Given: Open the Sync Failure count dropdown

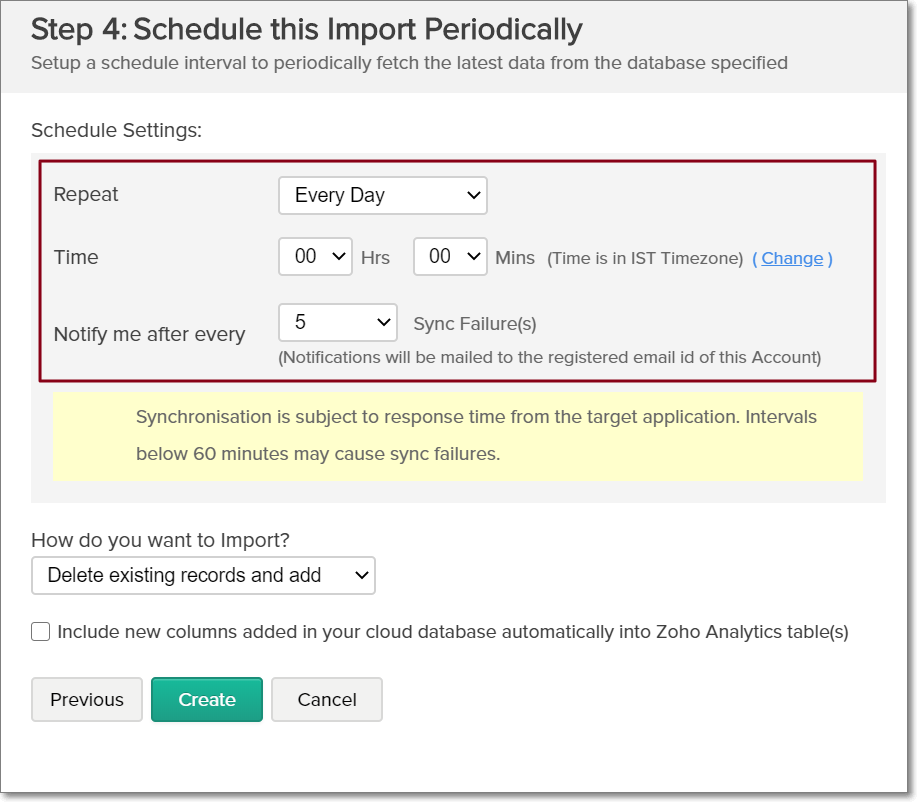Looking at the screenshot, I should pos(338,323).
